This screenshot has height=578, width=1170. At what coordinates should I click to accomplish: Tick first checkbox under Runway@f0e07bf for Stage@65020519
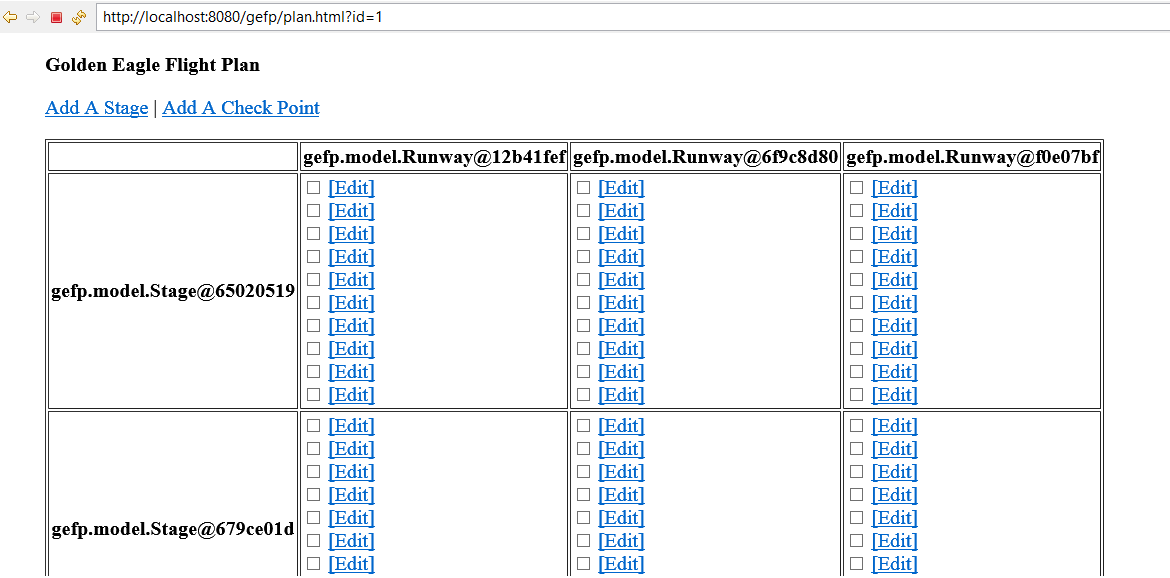click(857, 188)
